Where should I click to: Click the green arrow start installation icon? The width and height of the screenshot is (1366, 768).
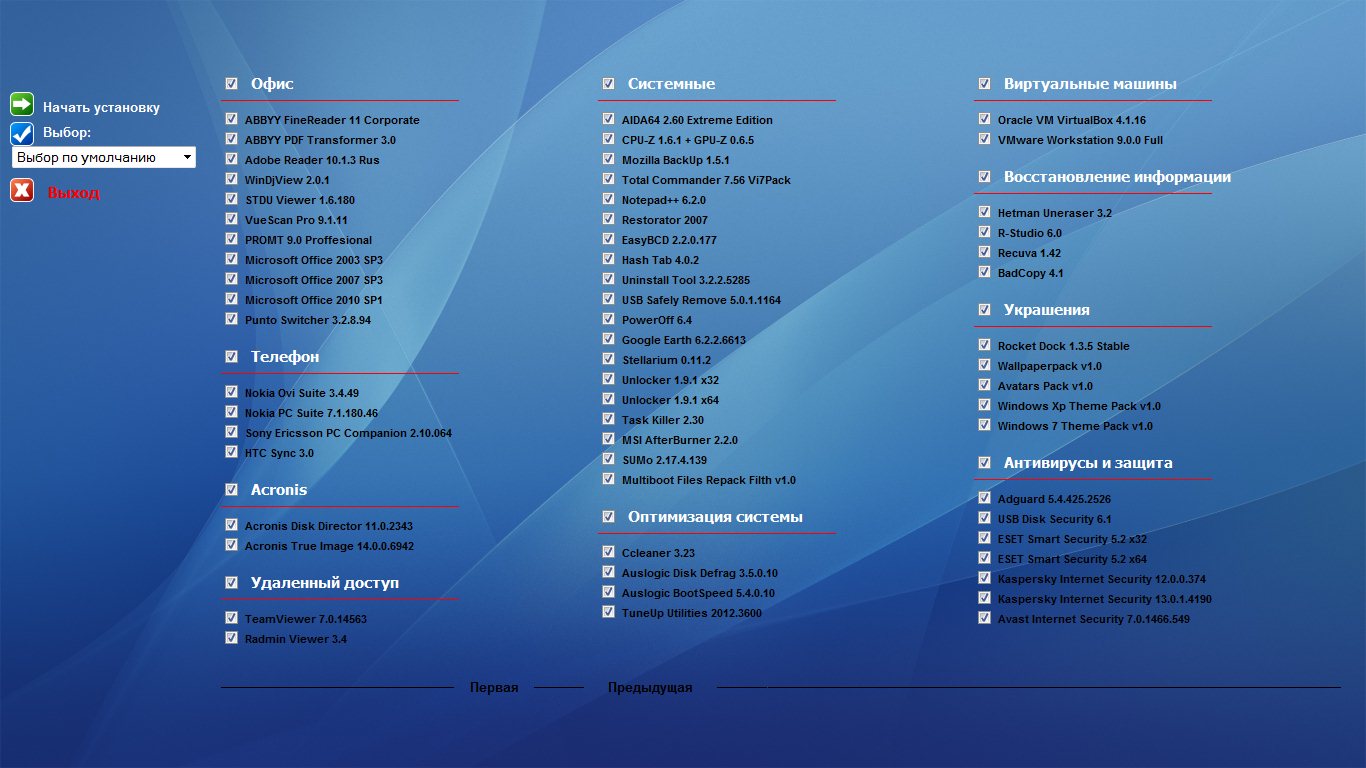22,105
